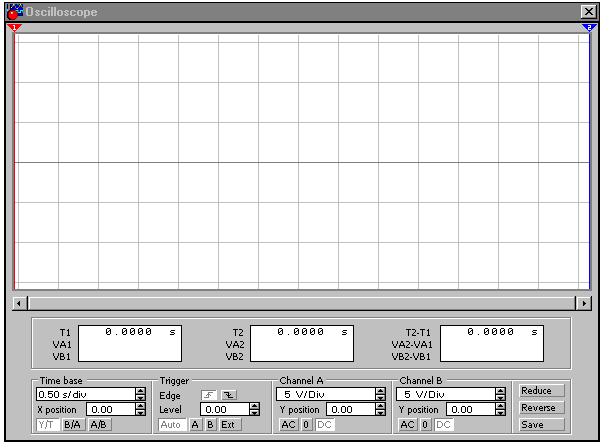Set Channel B coupling to 0
607x445 pixels.
pyautogui.click(x=425, y=424)
